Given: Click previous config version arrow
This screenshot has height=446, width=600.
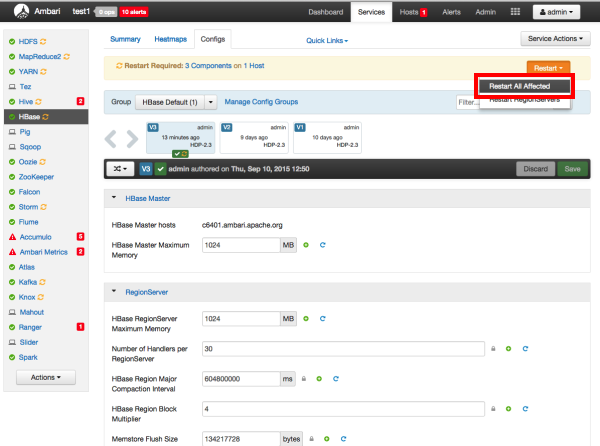Looking at the screenshot, I should pyautogui.click(x=113, y=139).
